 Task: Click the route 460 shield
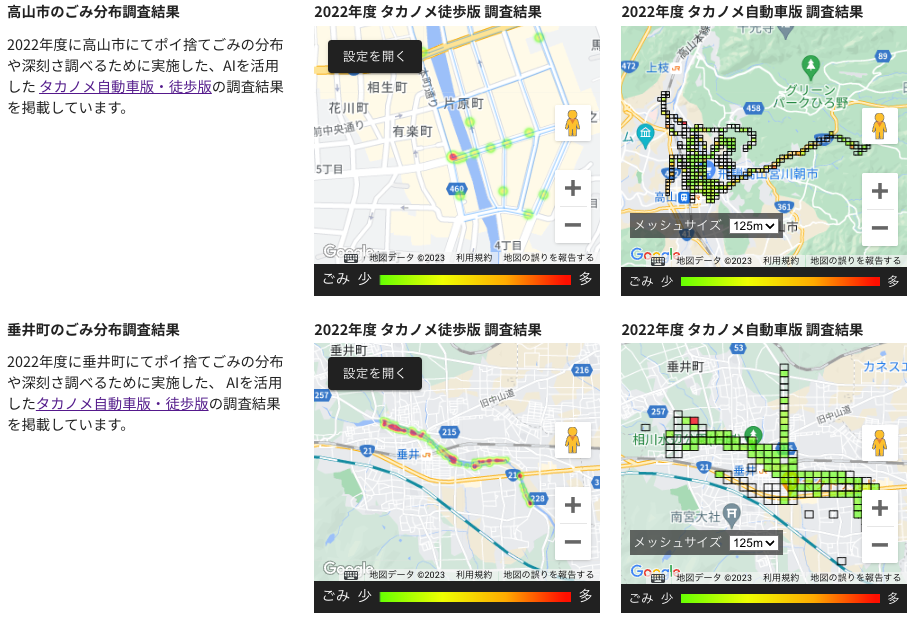pyautogui.click(x=457, y=188)
